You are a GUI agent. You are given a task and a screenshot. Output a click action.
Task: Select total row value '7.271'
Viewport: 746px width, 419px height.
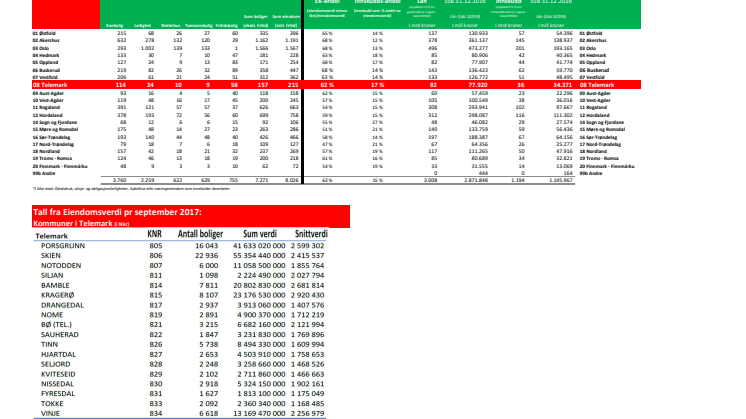coord(261,181)
